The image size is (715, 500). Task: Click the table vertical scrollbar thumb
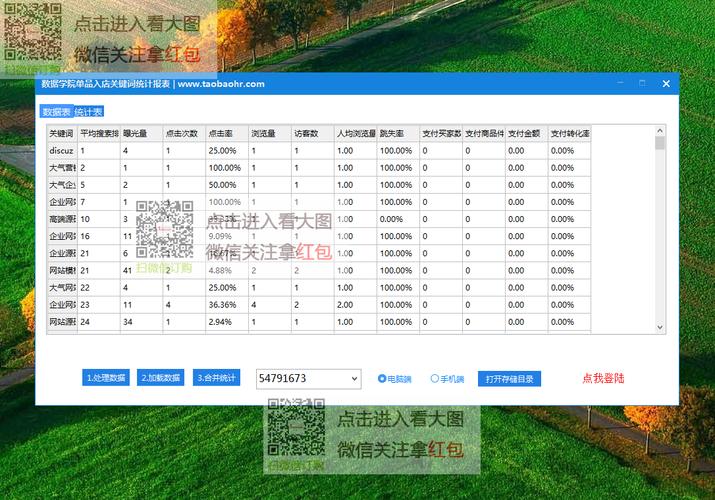pos(660,143)
